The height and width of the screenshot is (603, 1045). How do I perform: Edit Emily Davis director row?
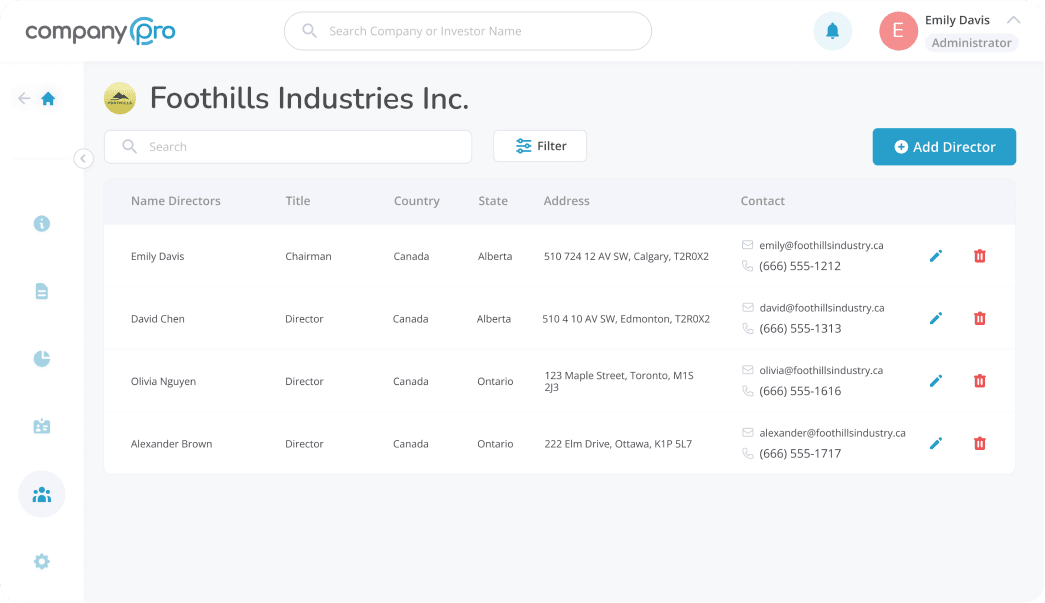pyautogui.click(x=936, y=256)
